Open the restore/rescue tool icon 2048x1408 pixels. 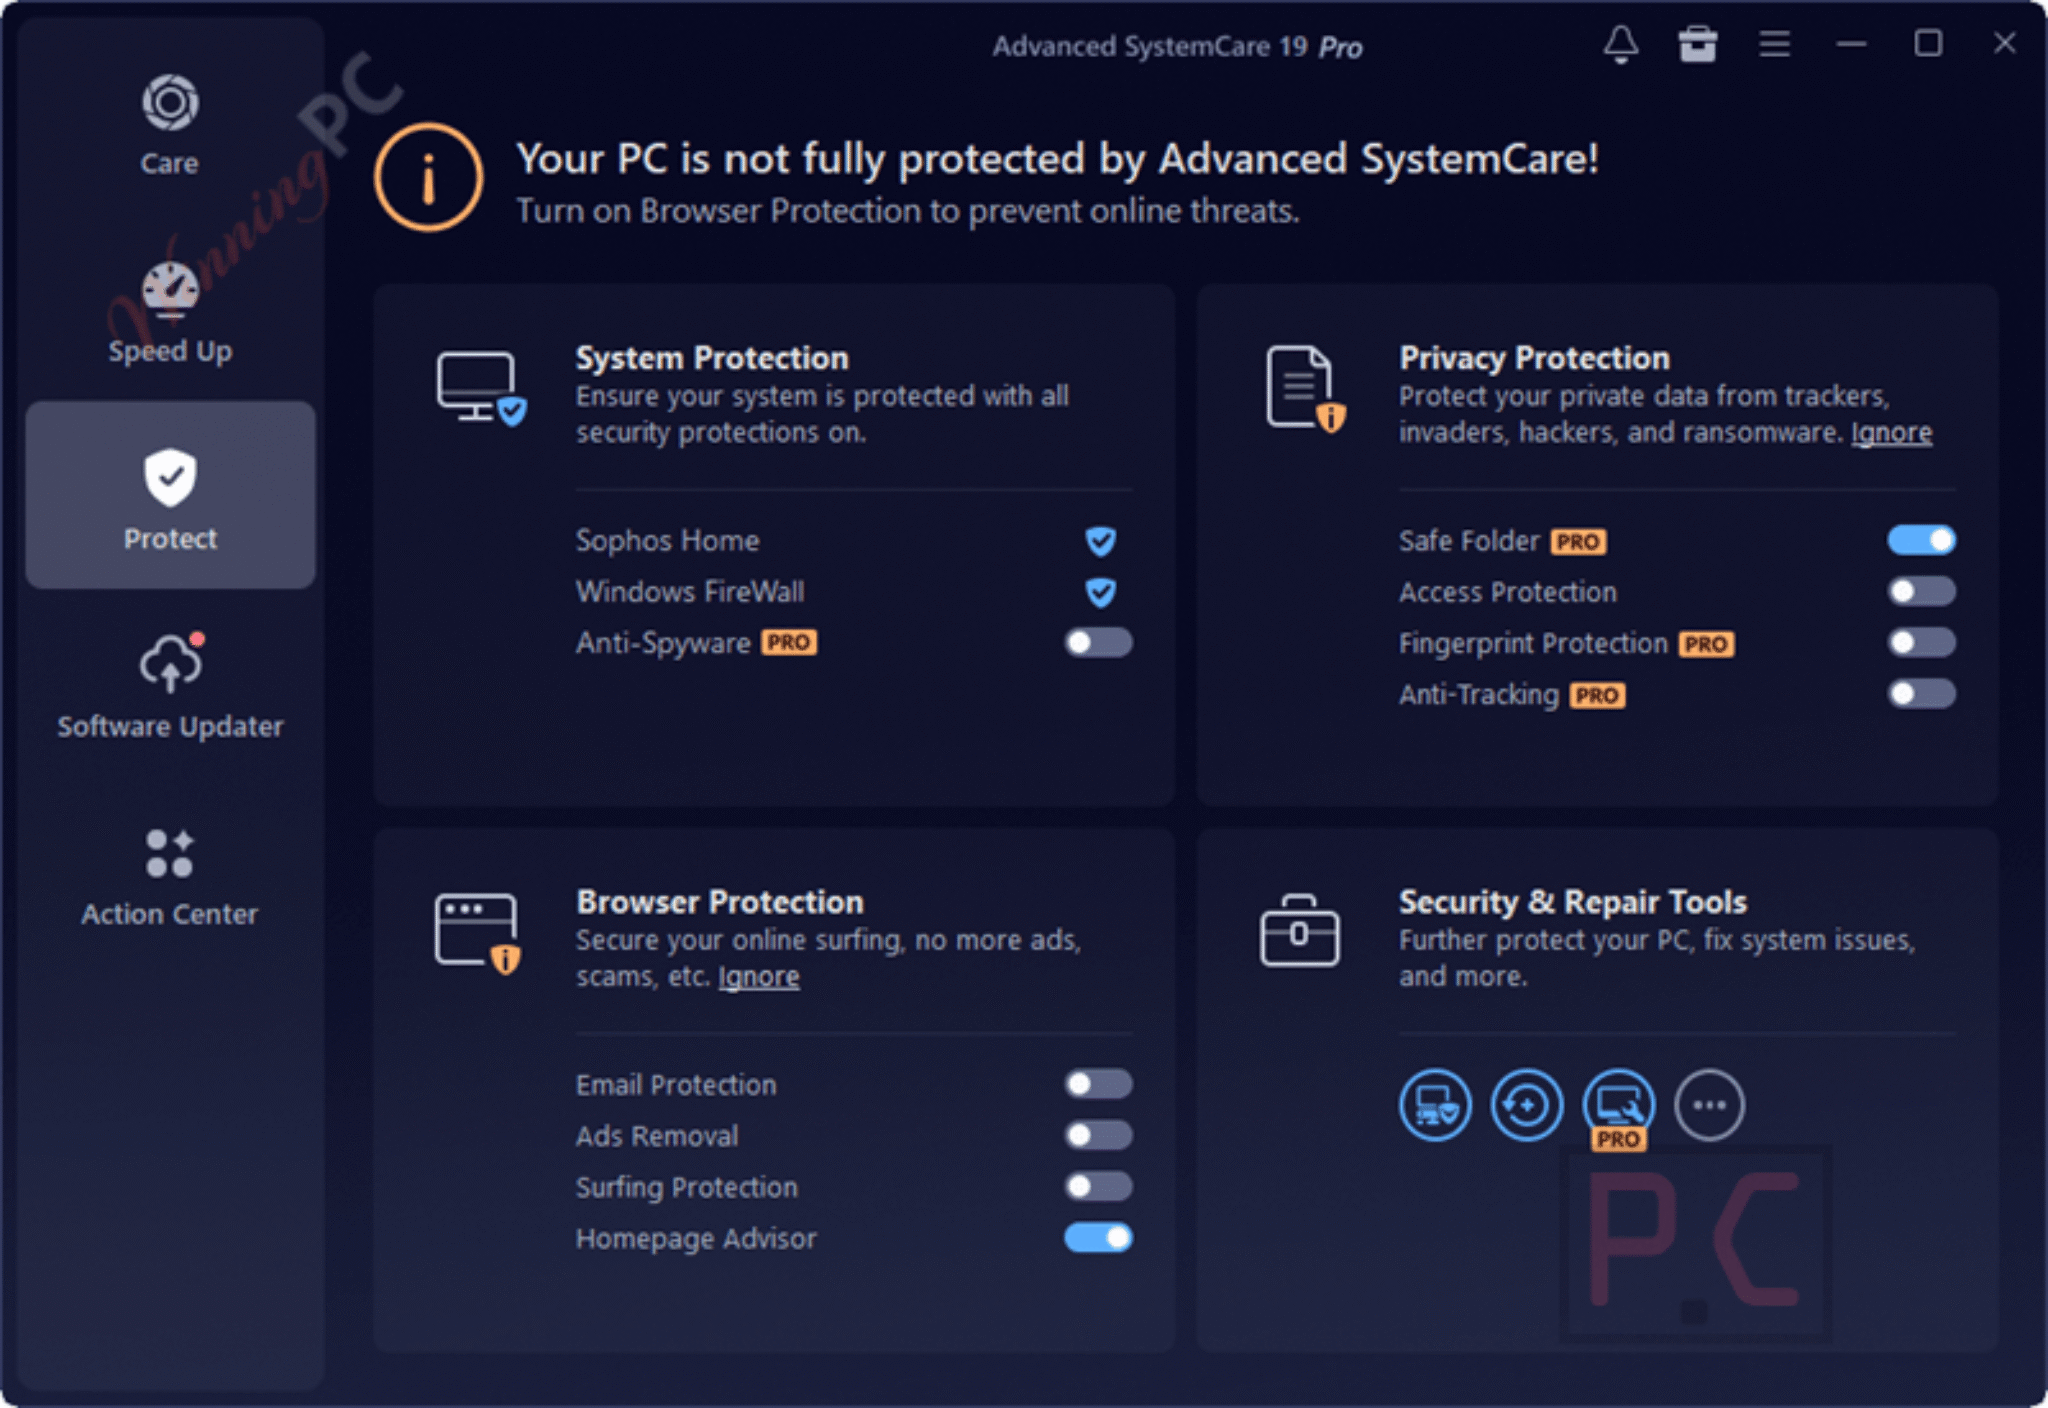[1526, 1105]
